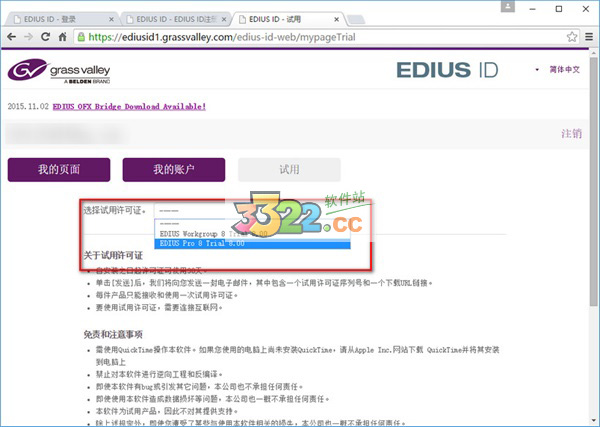Image resolution: width=600 pixels, height=427 pixels.
Task: Open EDIUS OFX Bridge Download Available link
Action: [x=129, y=106]
